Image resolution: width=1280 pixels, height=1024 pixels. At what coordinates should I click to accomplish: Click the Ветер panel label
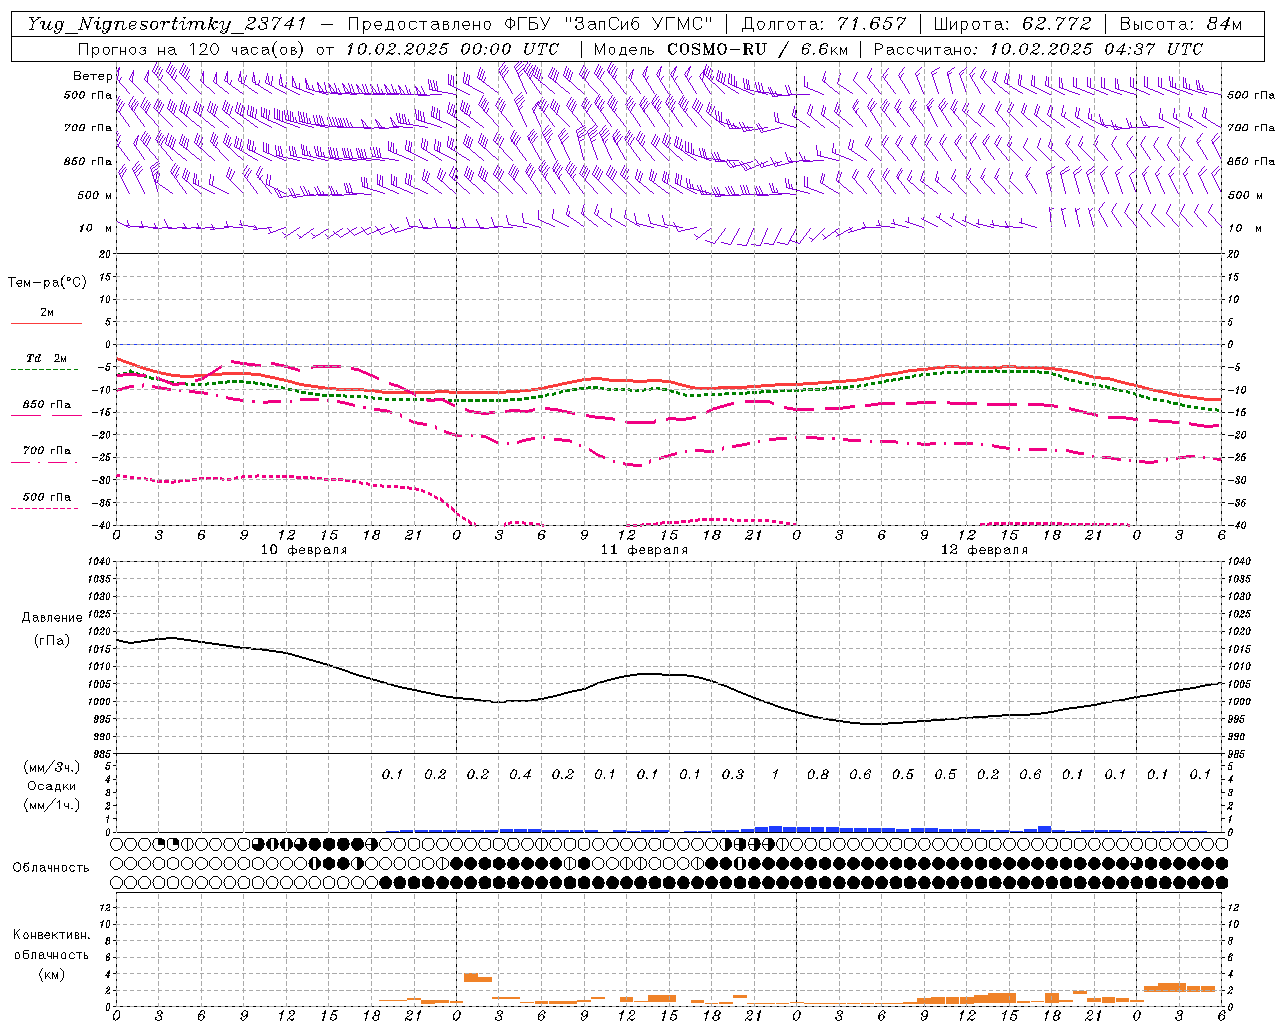92,76
